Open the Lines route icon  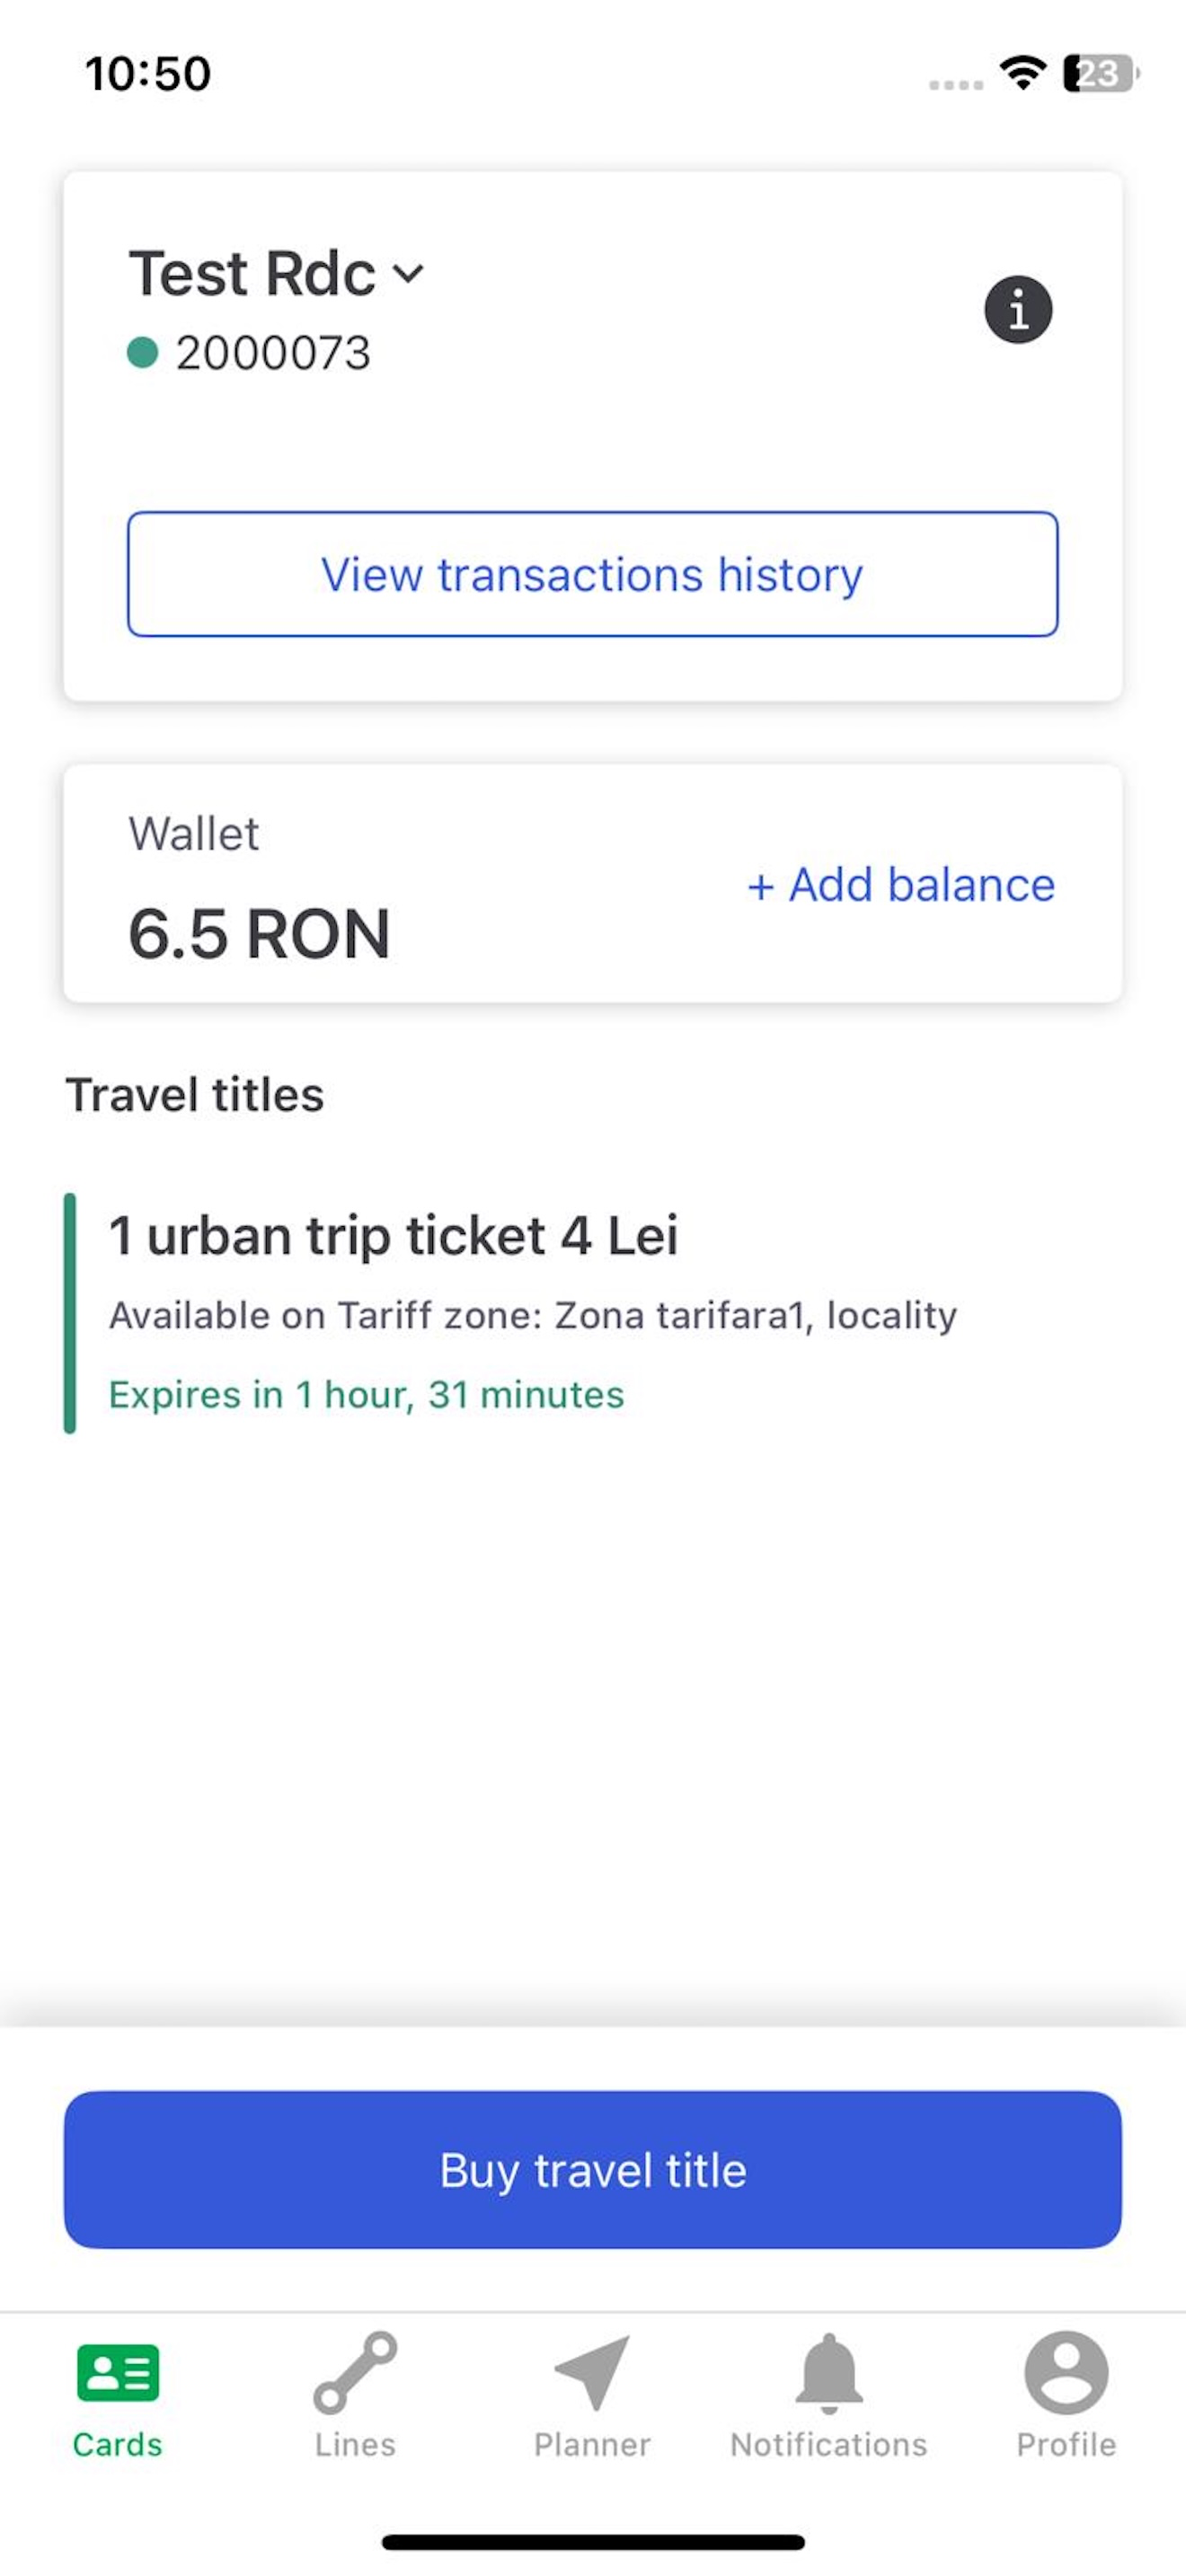(x=355, y=2373)
